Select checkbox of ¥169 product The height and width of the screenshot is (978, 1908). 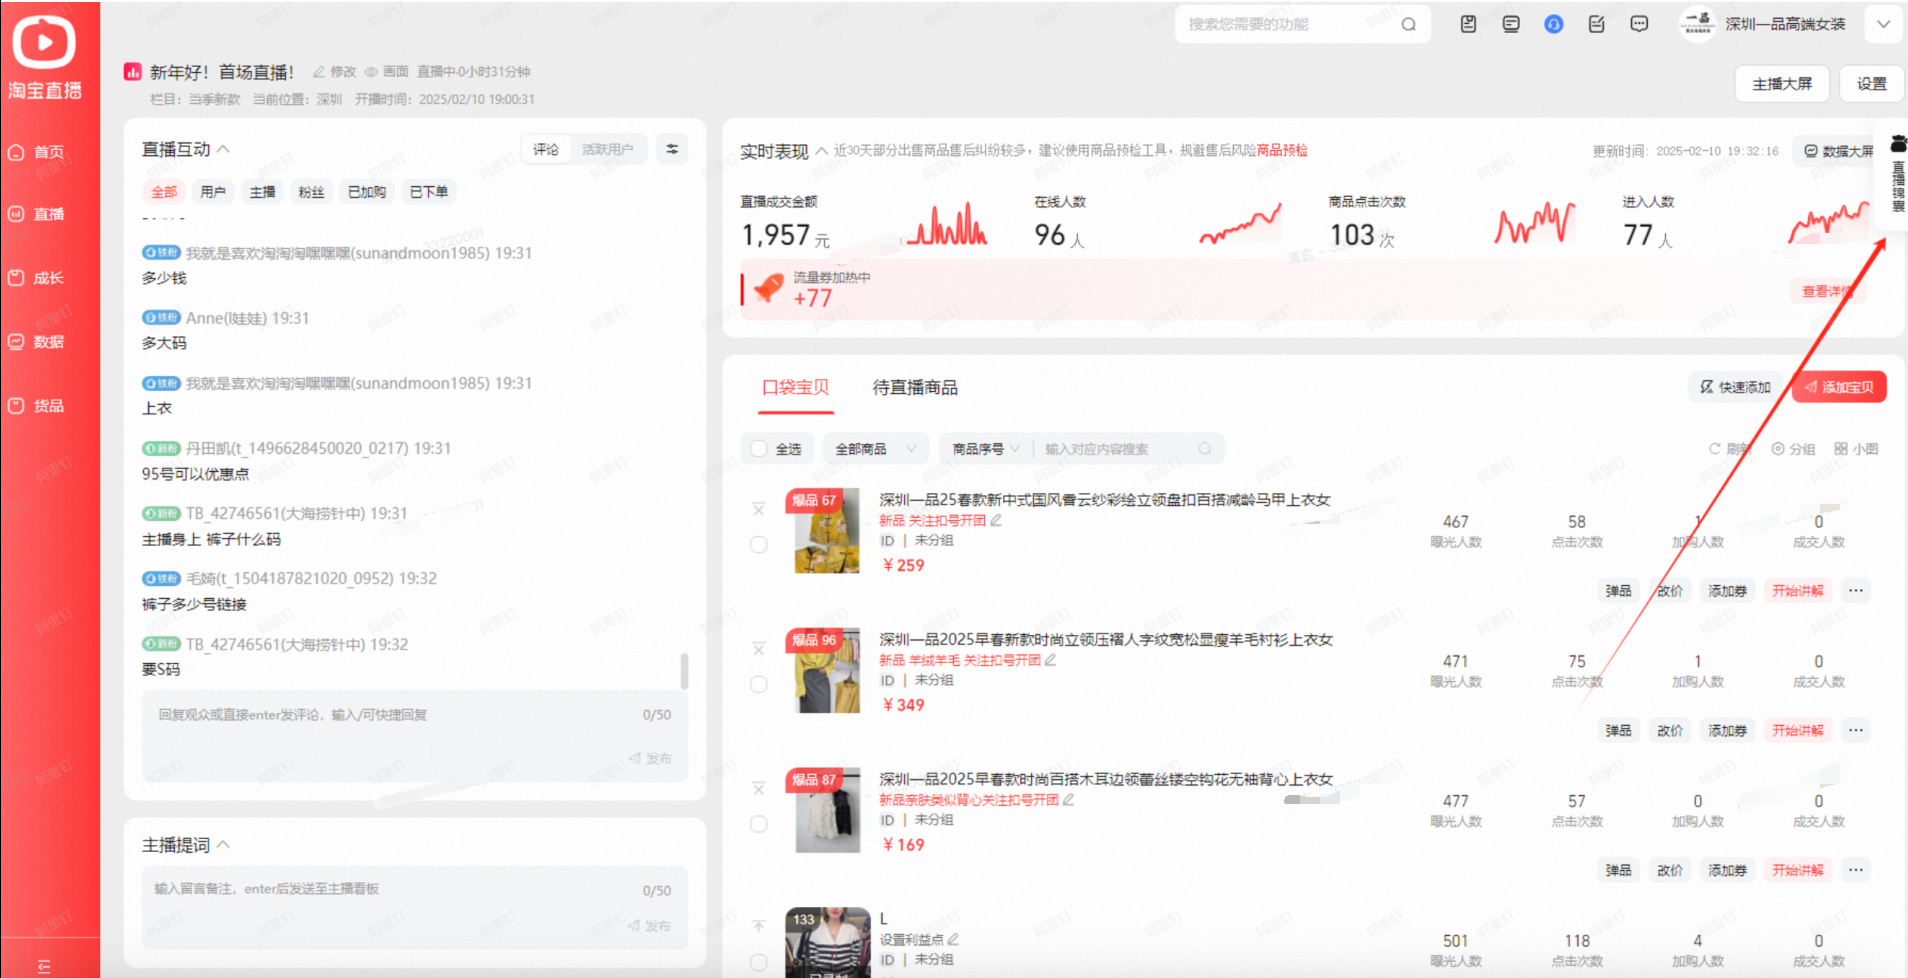click(x=759, y=824)
